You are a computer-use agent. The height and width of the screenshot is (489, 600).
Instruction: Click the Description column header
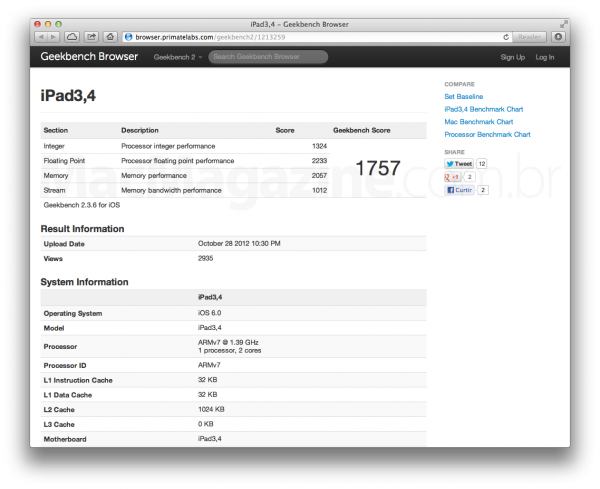tap(140, 130)
